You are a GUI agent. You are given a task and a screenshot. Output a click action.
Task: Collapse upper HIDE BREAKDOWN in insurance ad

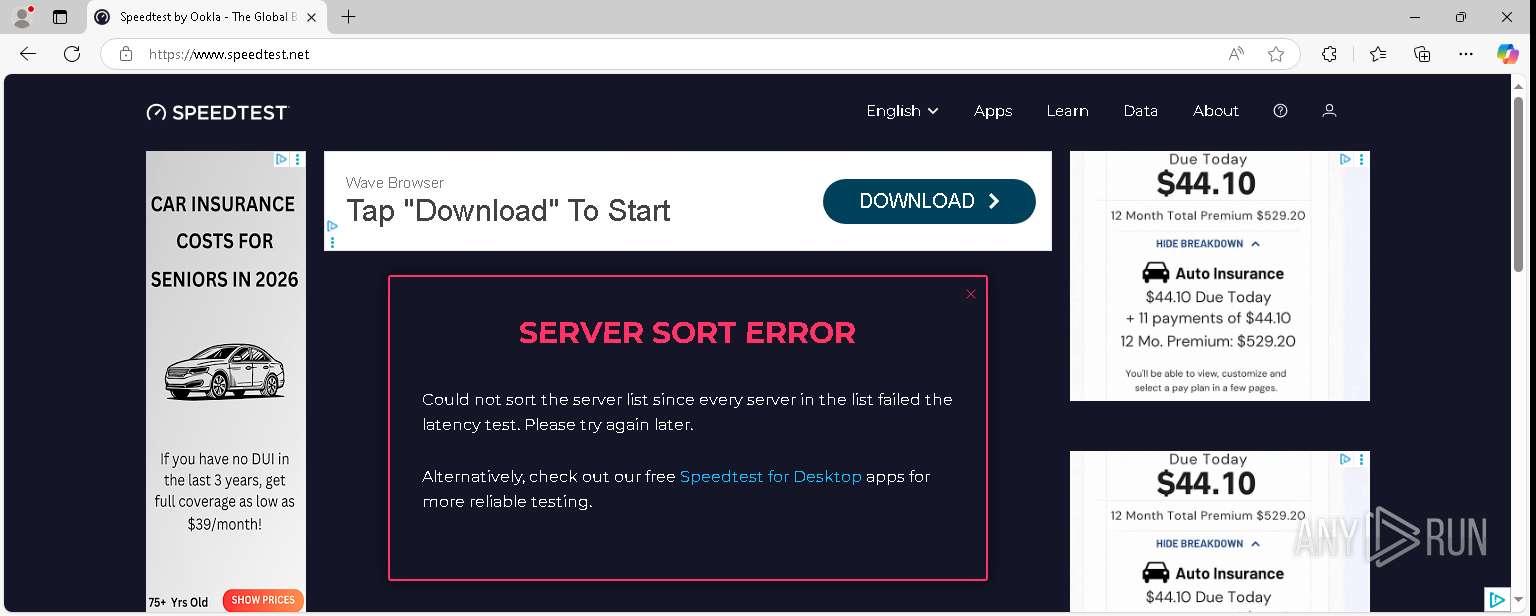pos(1208,244)
